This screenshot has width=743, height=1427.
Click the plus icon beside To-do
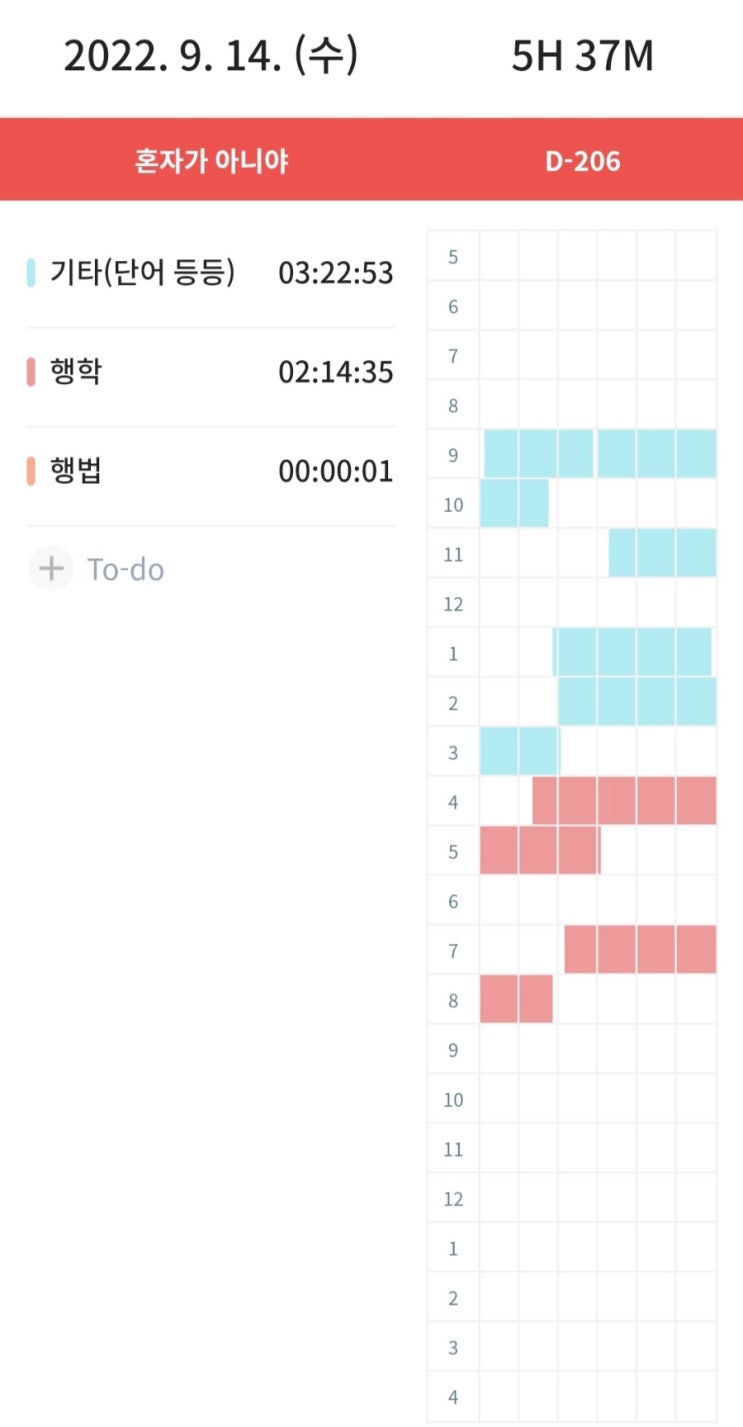pos(50,569)
